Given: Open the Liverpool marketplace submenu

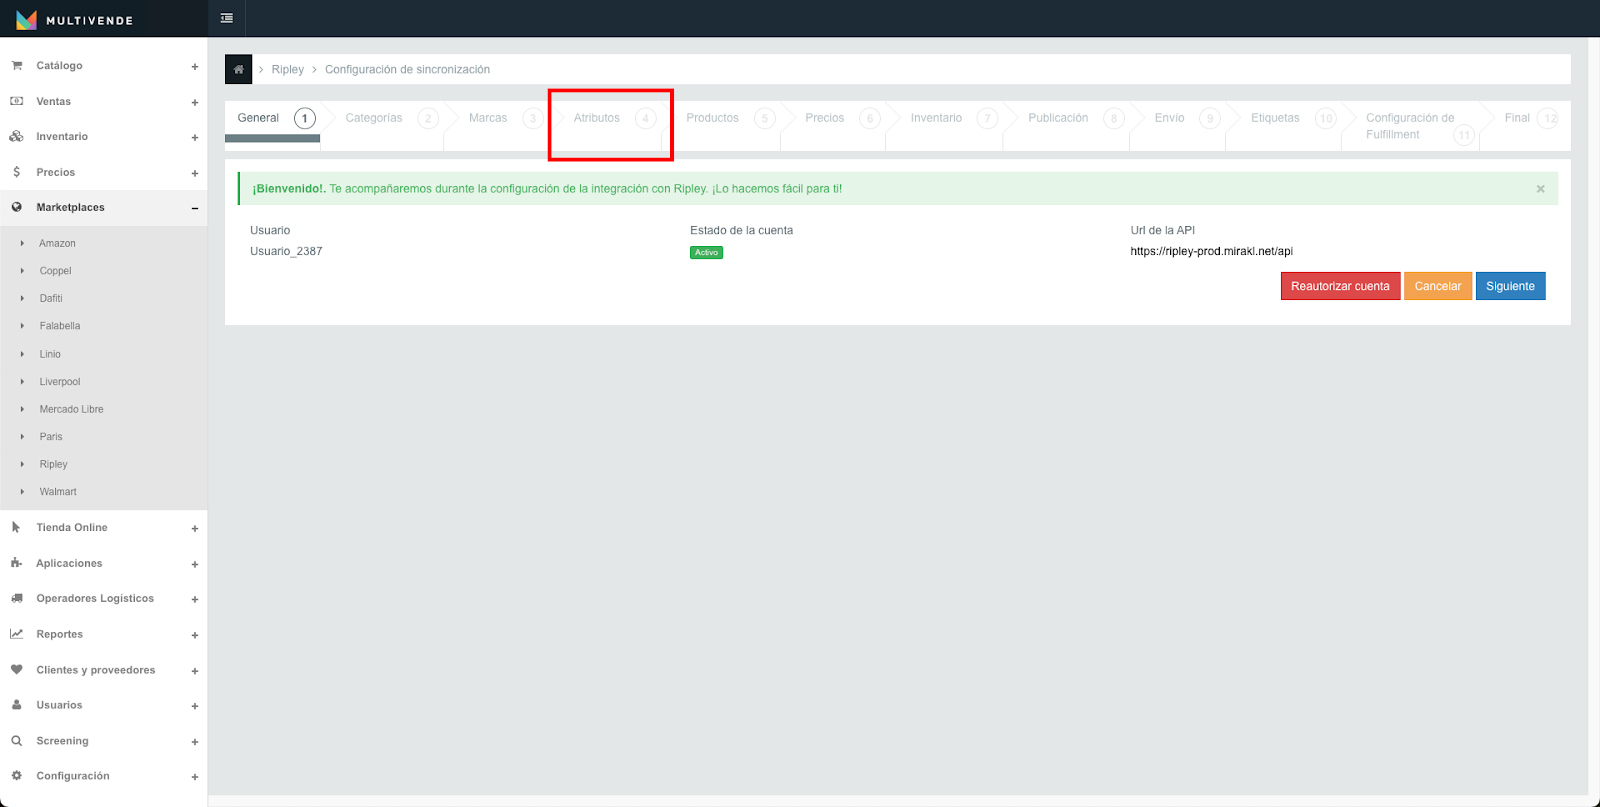Looking at the screenshot, I should [x=60, y=382].
